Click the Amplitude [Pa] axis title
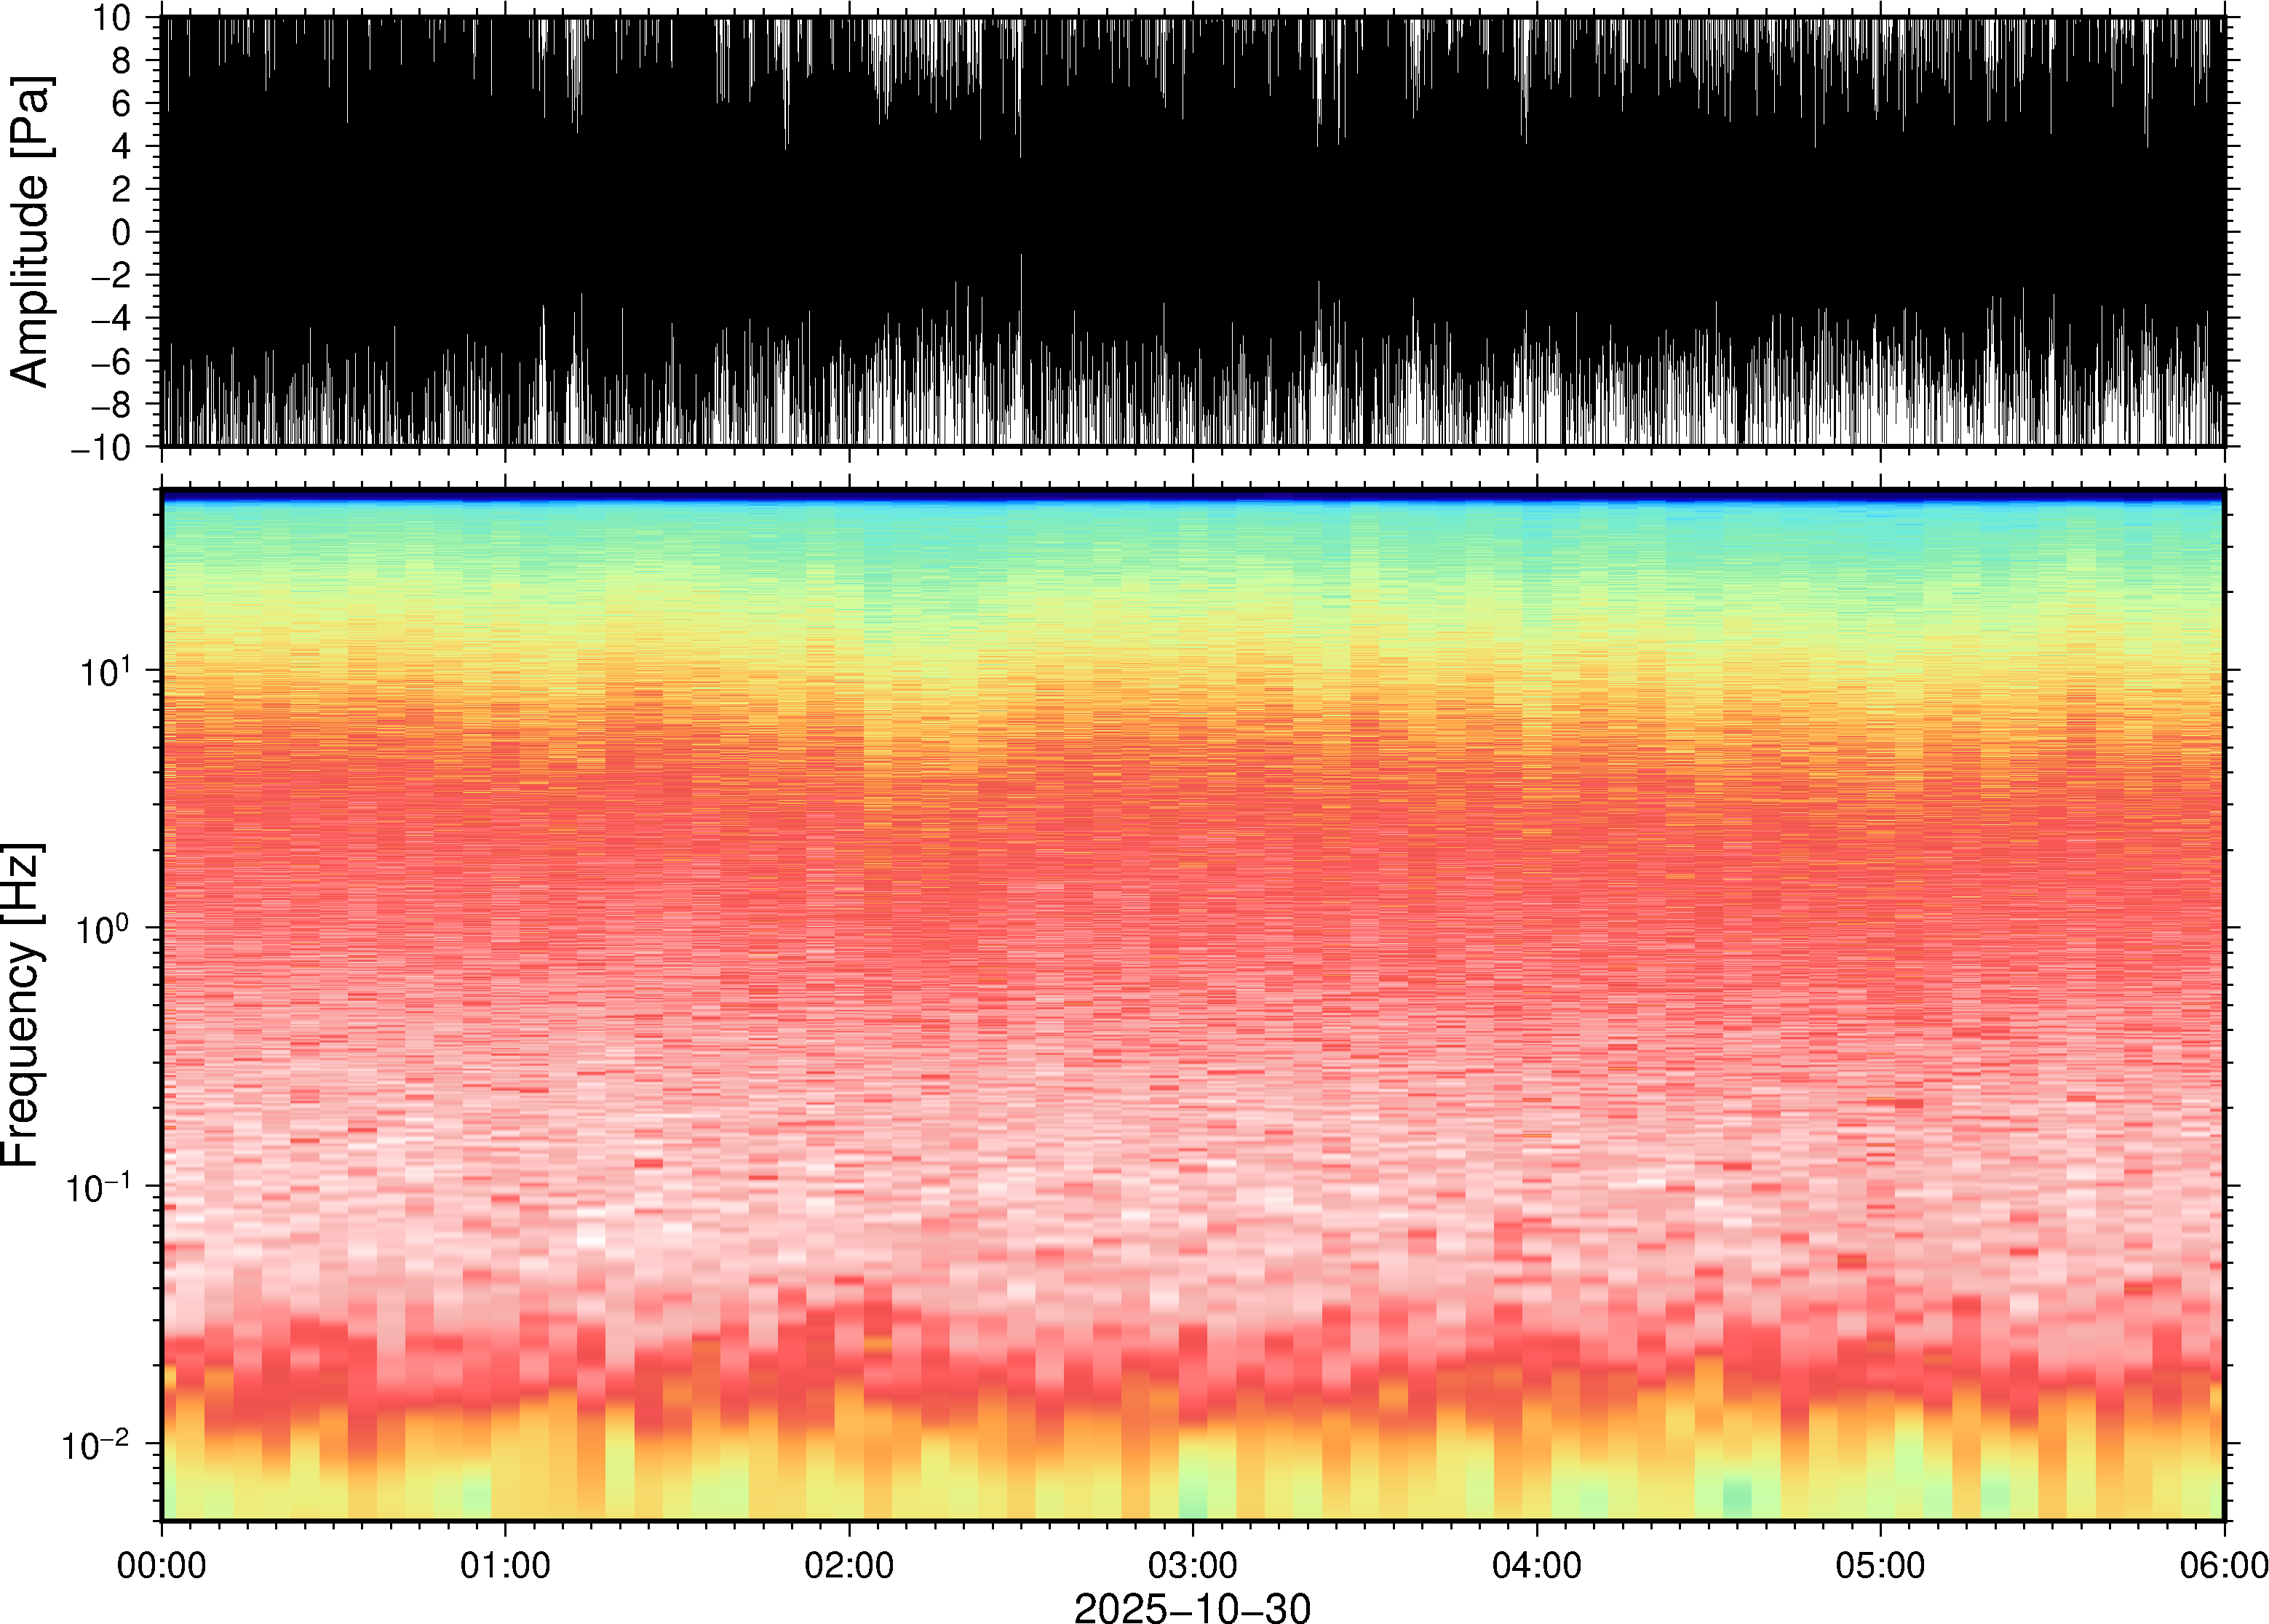 click(29, 231)
